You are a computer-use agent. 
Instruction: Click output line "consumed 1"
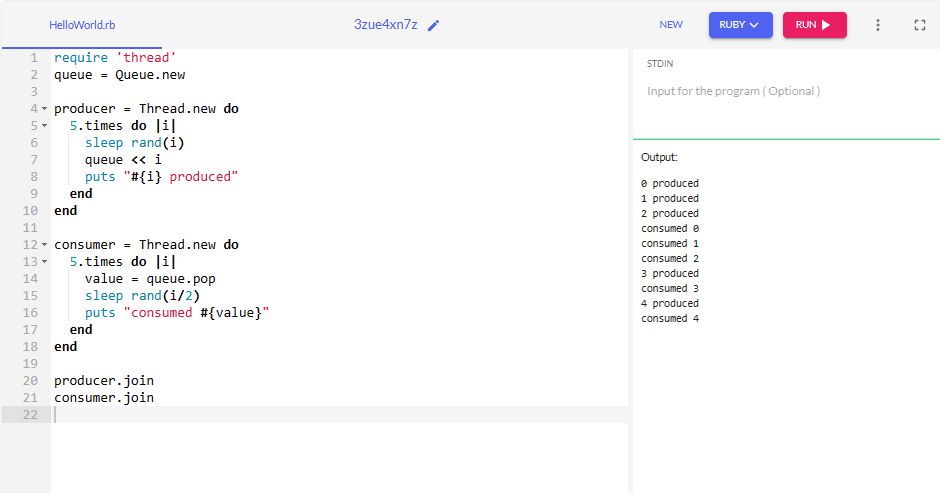coord(670,243)
